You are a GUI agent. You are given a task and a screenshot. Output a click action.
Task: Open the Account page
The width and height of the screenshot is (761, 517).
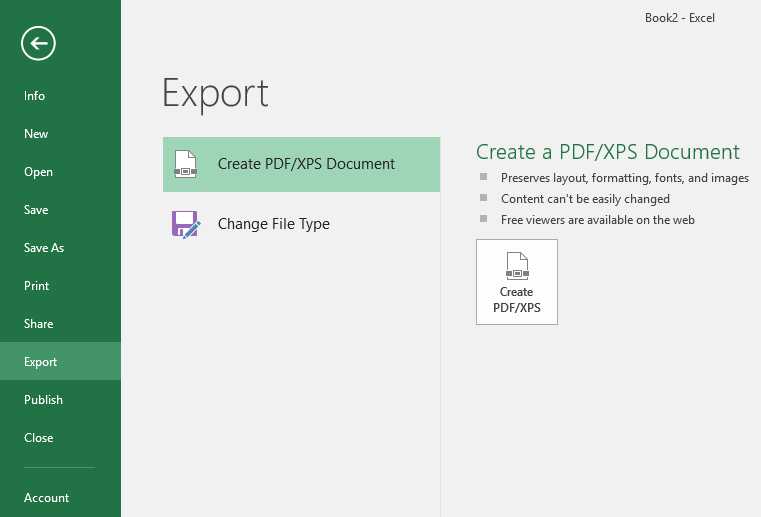click(x=60, y=498)
